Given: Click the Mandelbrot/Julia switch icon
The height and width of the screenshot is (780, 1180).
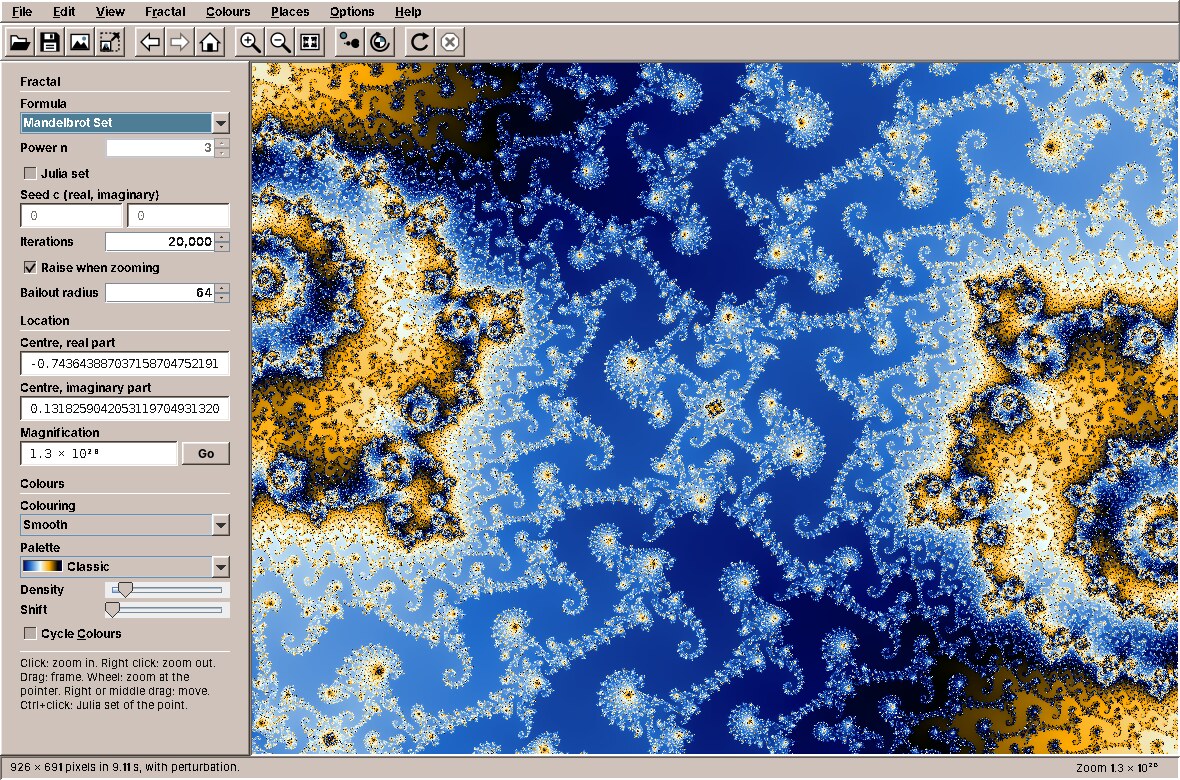Looking at the screenshot, I should pos(349,41).
